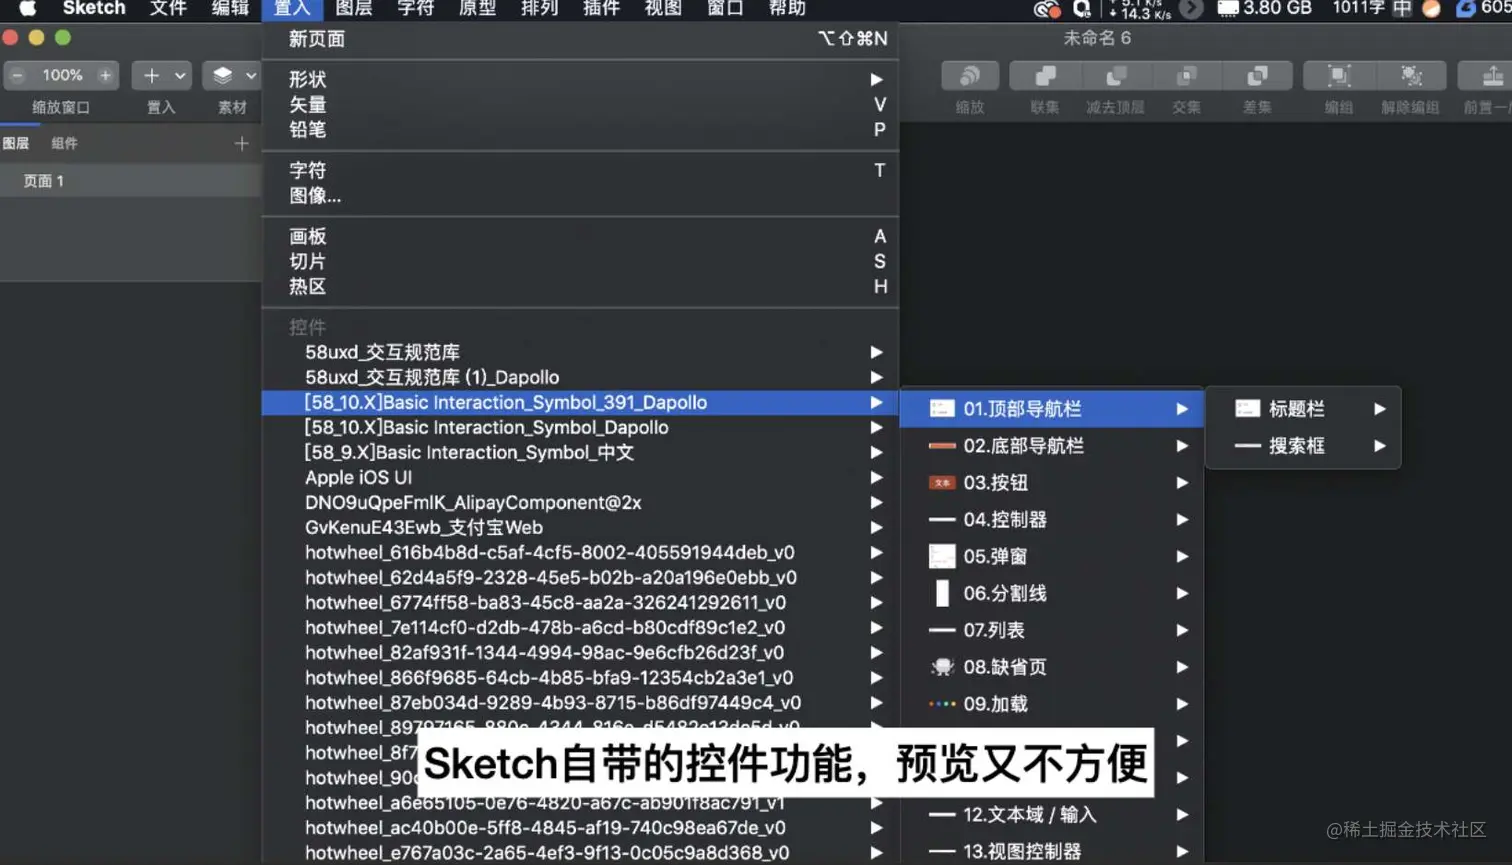Click the Apple menu icon
The height and width of the screenshot is (865, 1512).
[27, 9]
